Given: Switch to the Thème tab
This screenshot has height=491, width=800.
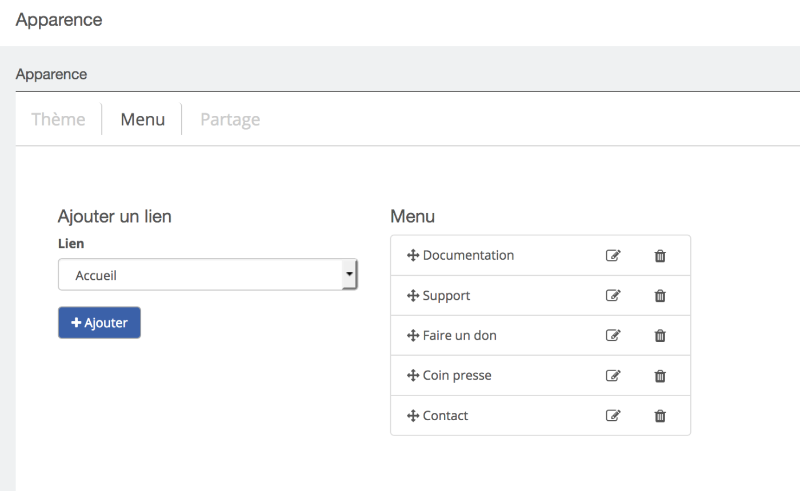Looking at the screenshot, I should pos(58,119).
